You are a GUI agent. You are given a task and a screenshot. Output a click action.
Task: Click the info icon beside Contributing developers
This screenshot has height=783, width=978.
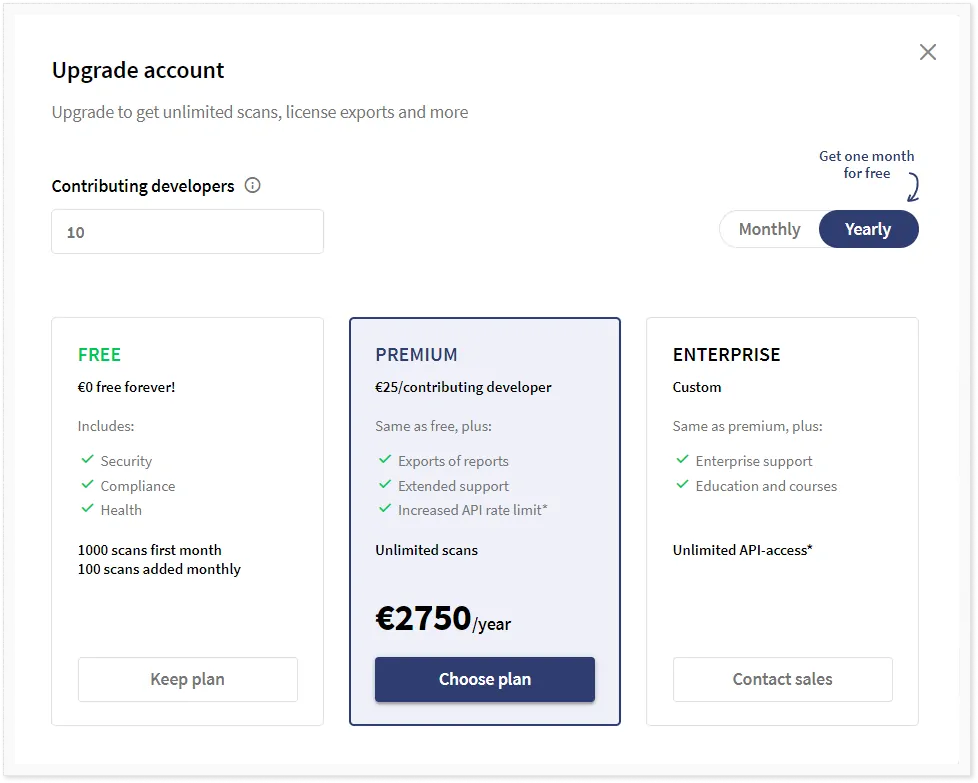(x=252, y=185)
